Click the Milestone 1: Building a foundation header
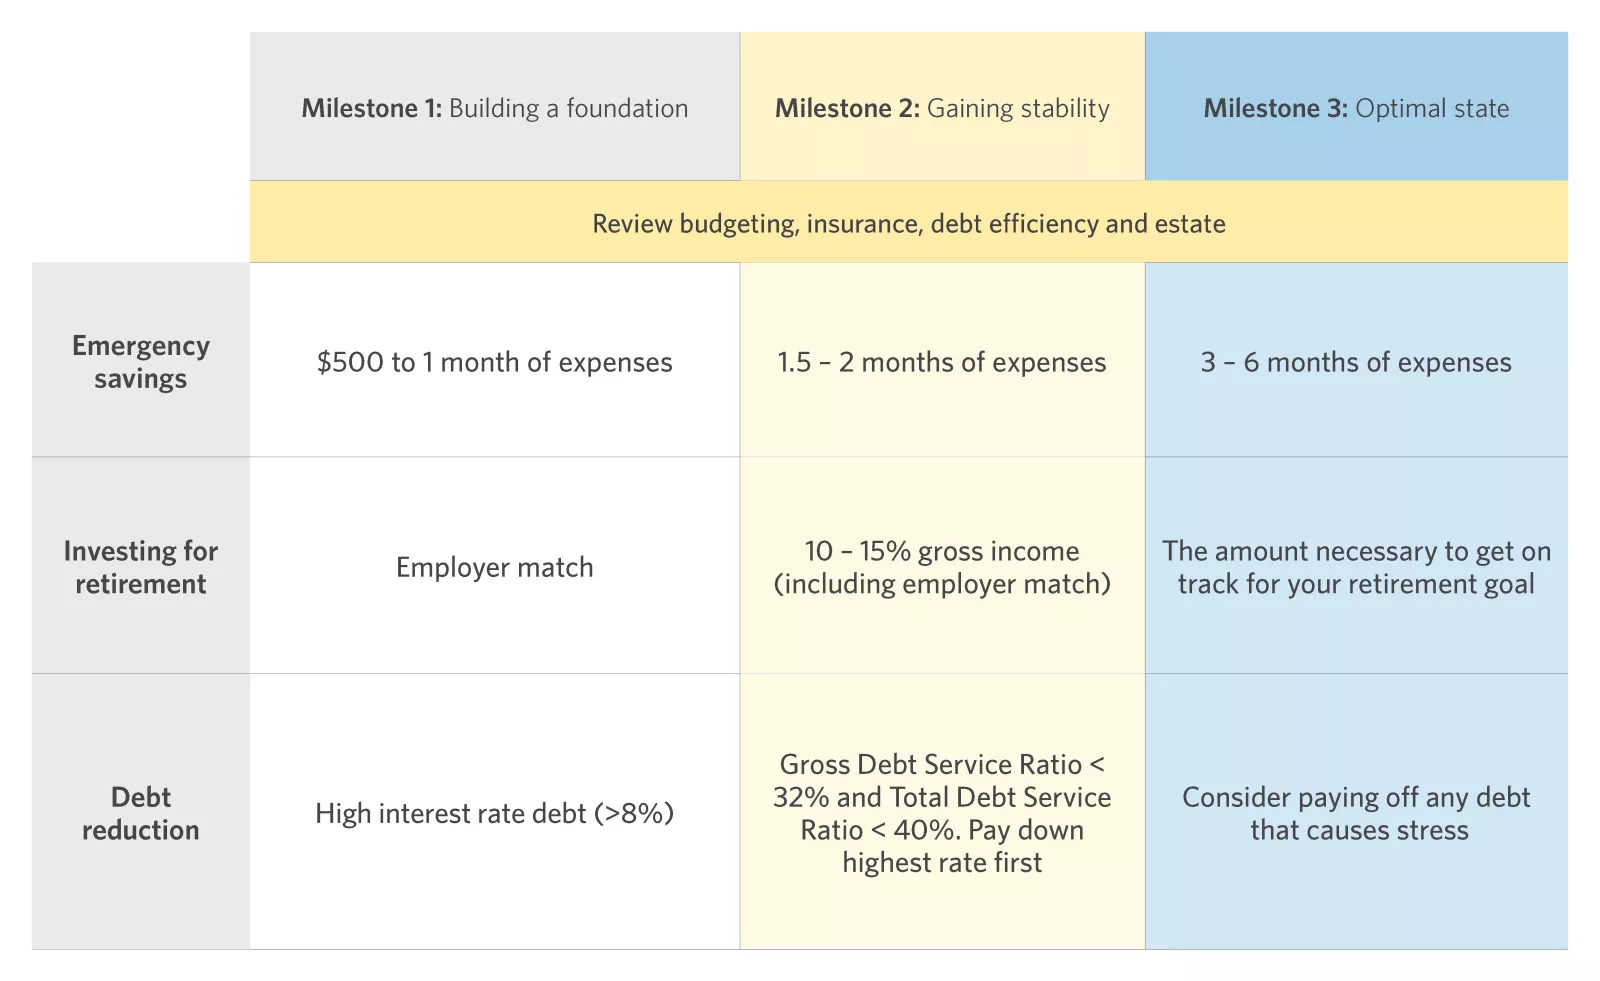Viewport: 1600px width, 981px height. coord(494,108)
